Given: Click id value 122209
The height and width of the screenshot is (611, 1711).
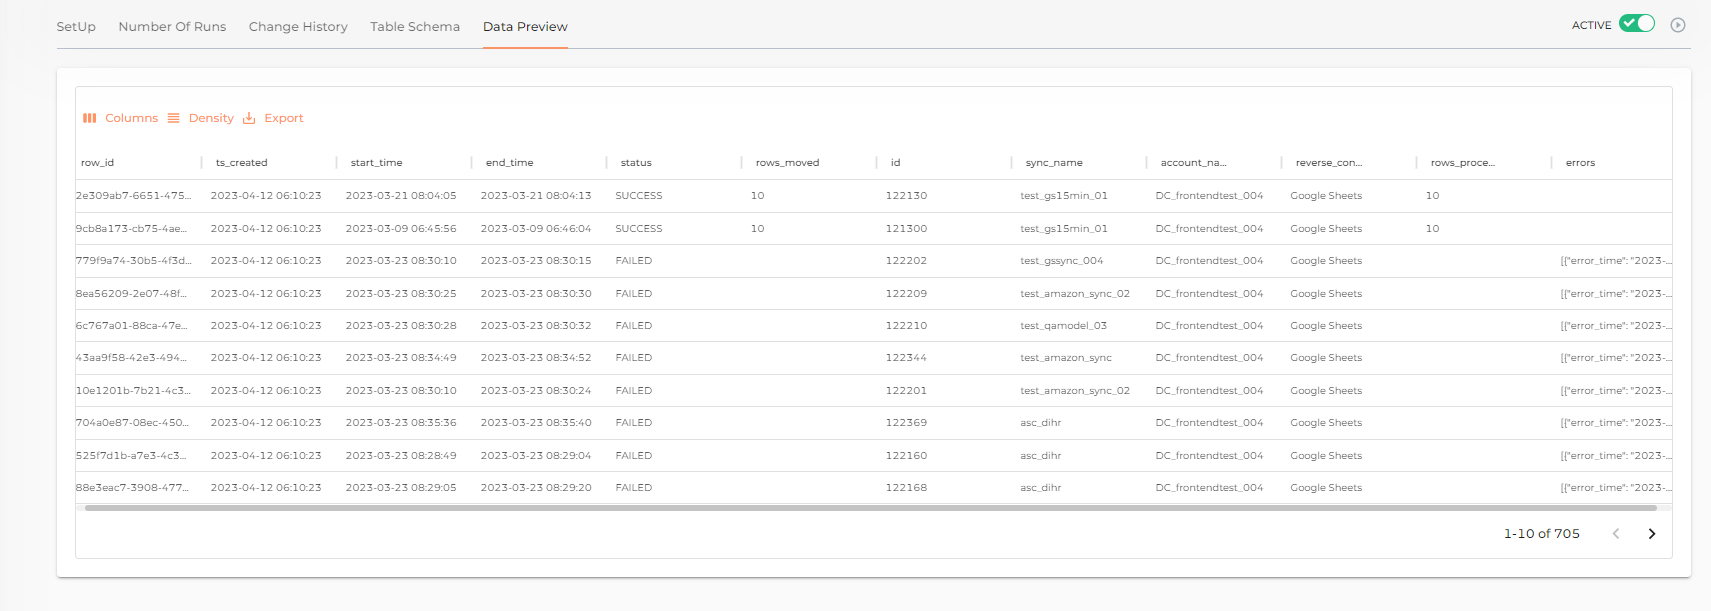Looking at the screenshot, I should click(x=906, y=294).
